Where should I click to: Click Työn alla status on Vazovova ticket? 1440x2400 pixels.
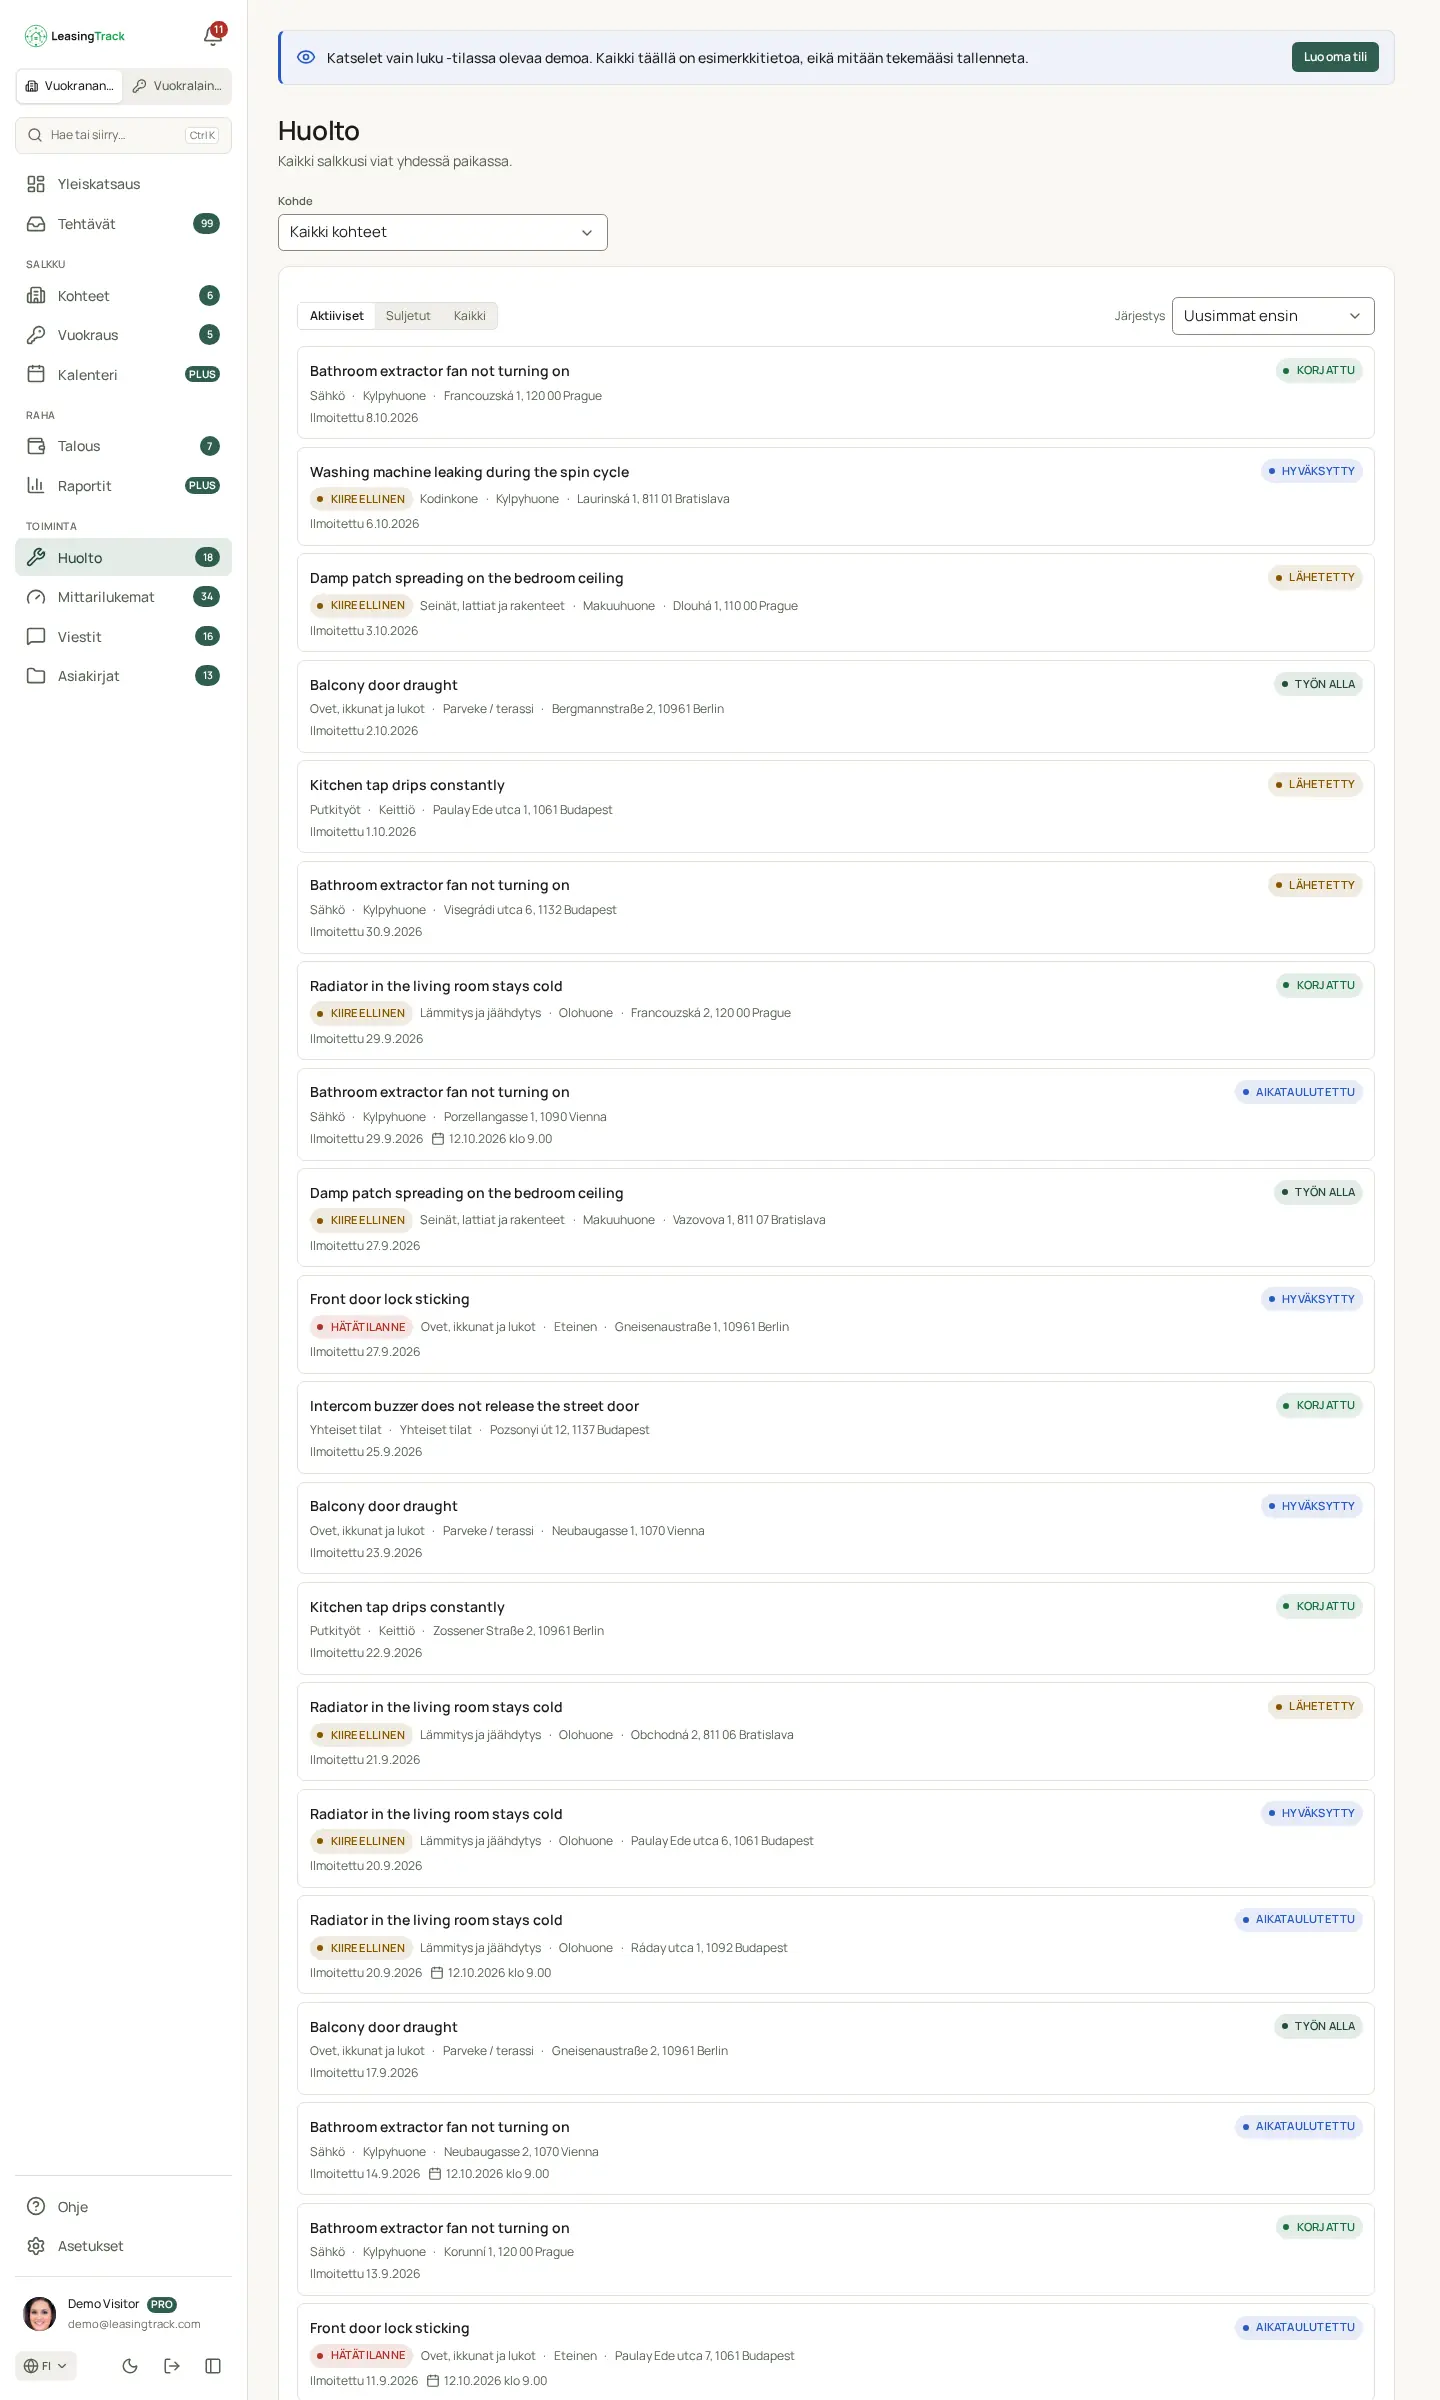tap(1318, 1192)
